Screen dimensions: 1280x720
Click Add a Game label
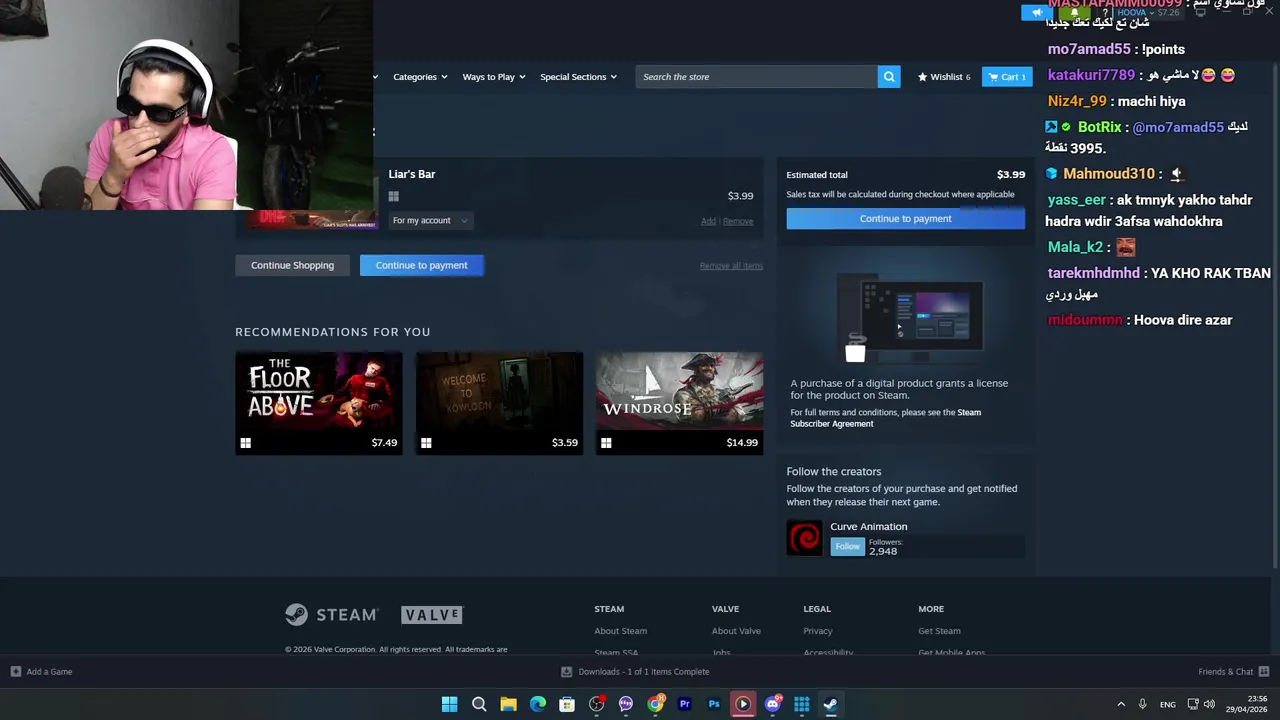(49, 672)
